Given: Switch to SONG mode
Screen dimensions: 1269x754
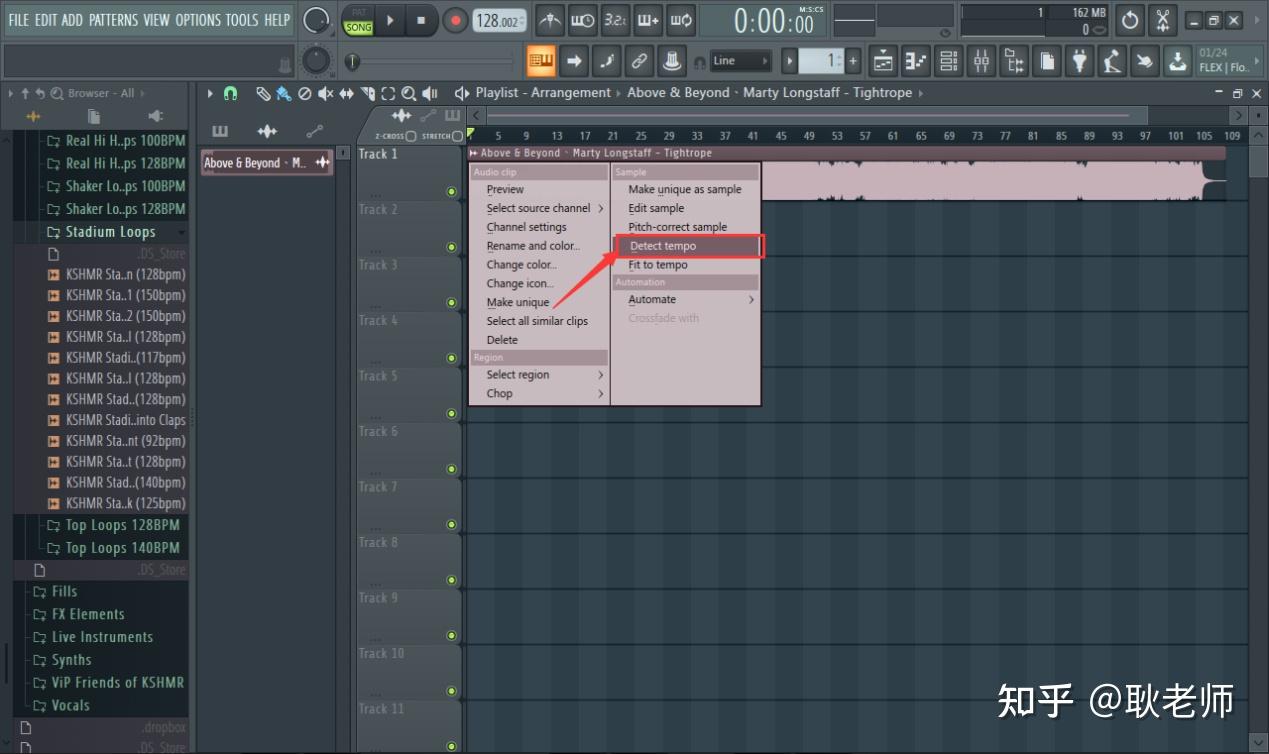Looking at the screenshot, I should (357, 27).
